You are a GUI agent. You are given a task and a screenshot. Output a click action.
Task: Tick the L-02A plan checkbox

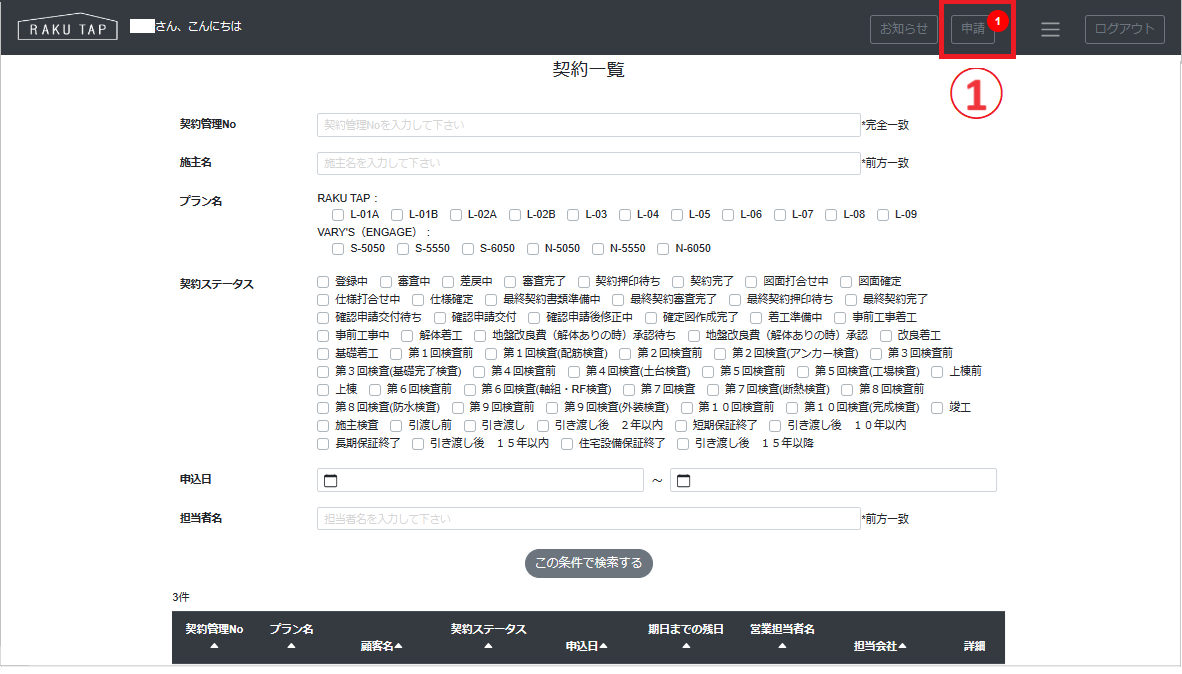[455, 215]
